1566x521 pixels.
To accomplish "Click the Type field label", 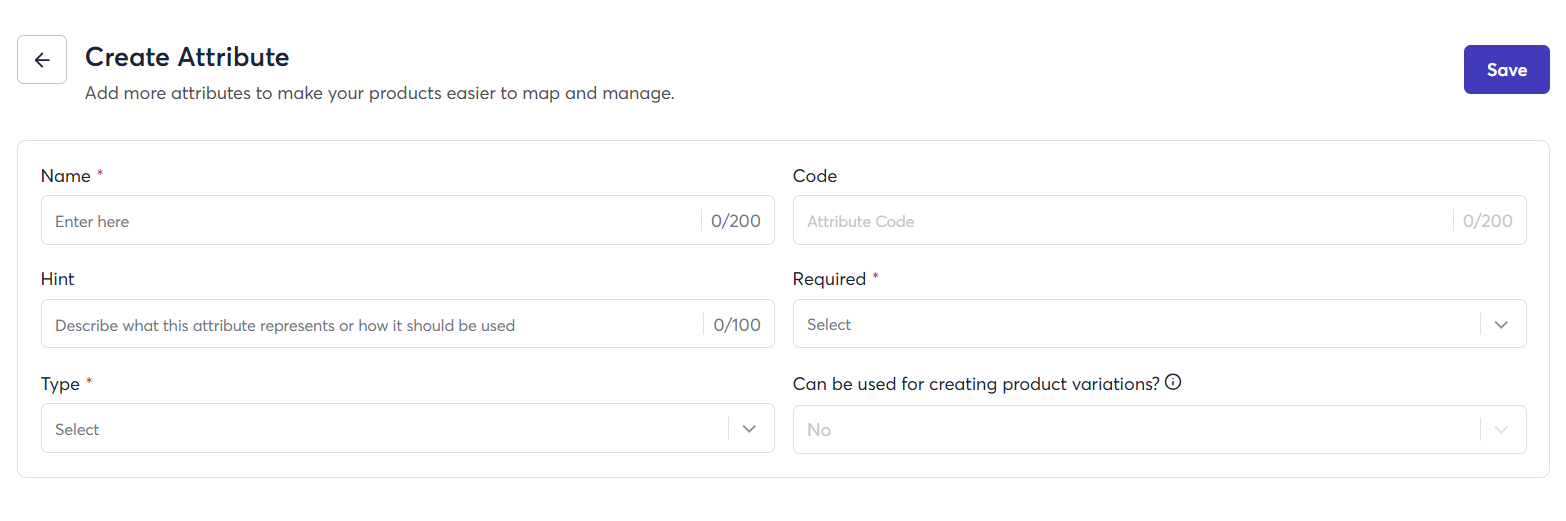I will click(59, 384).
